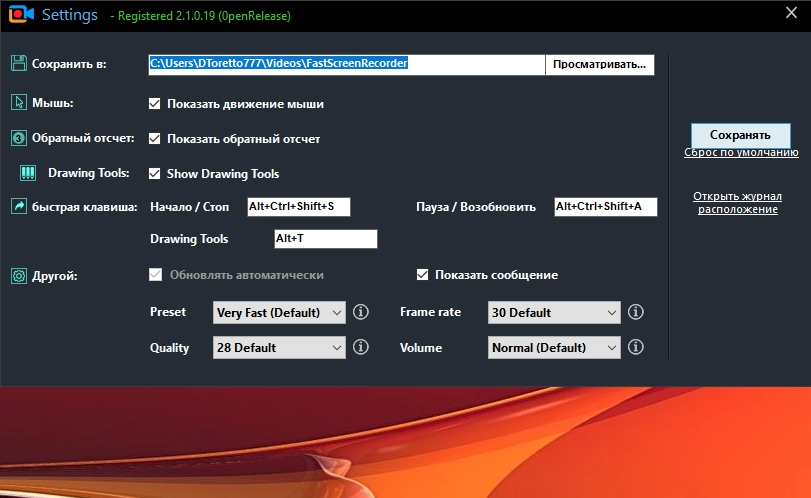
Task: Click the Quality label
Action: click(169, 348)
